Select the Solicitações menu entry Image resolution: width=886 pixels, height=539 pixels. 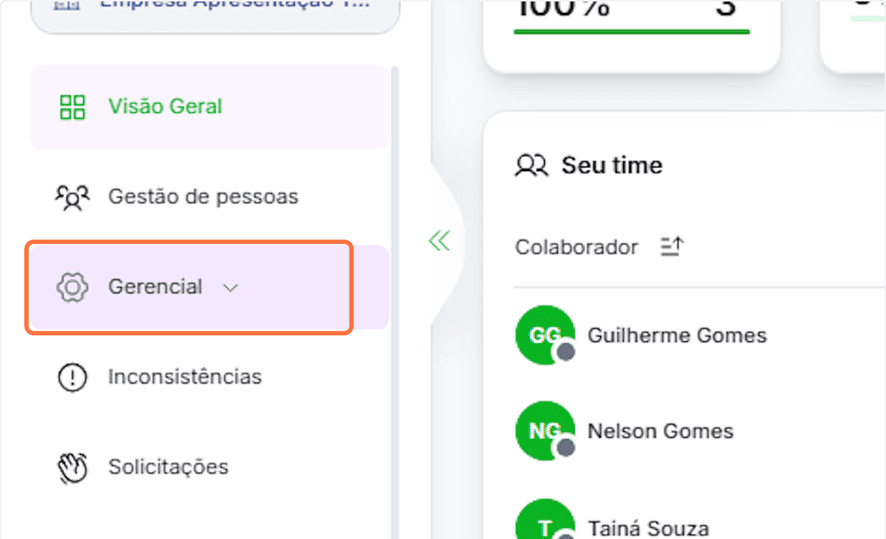pyautogui.click(x=168, y=467)
